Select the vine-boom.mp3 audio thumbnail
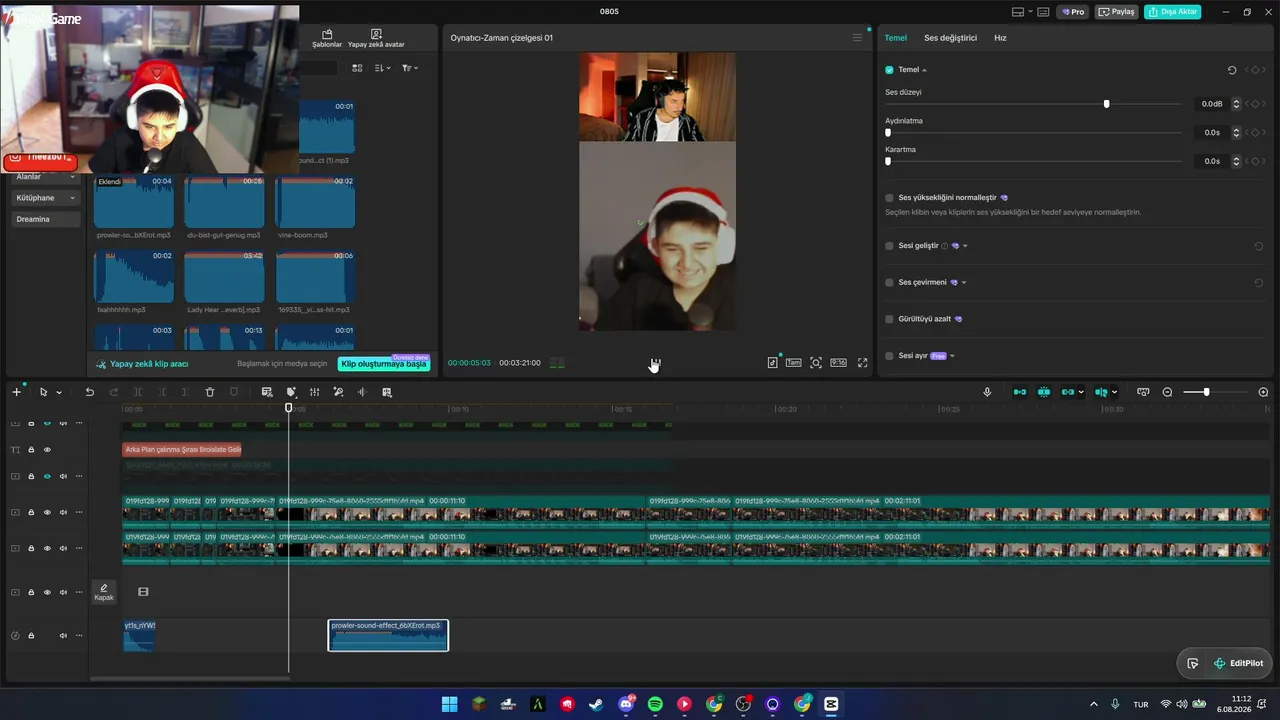This screenshot has width=1280, height=720. click(x=315, y=201)
